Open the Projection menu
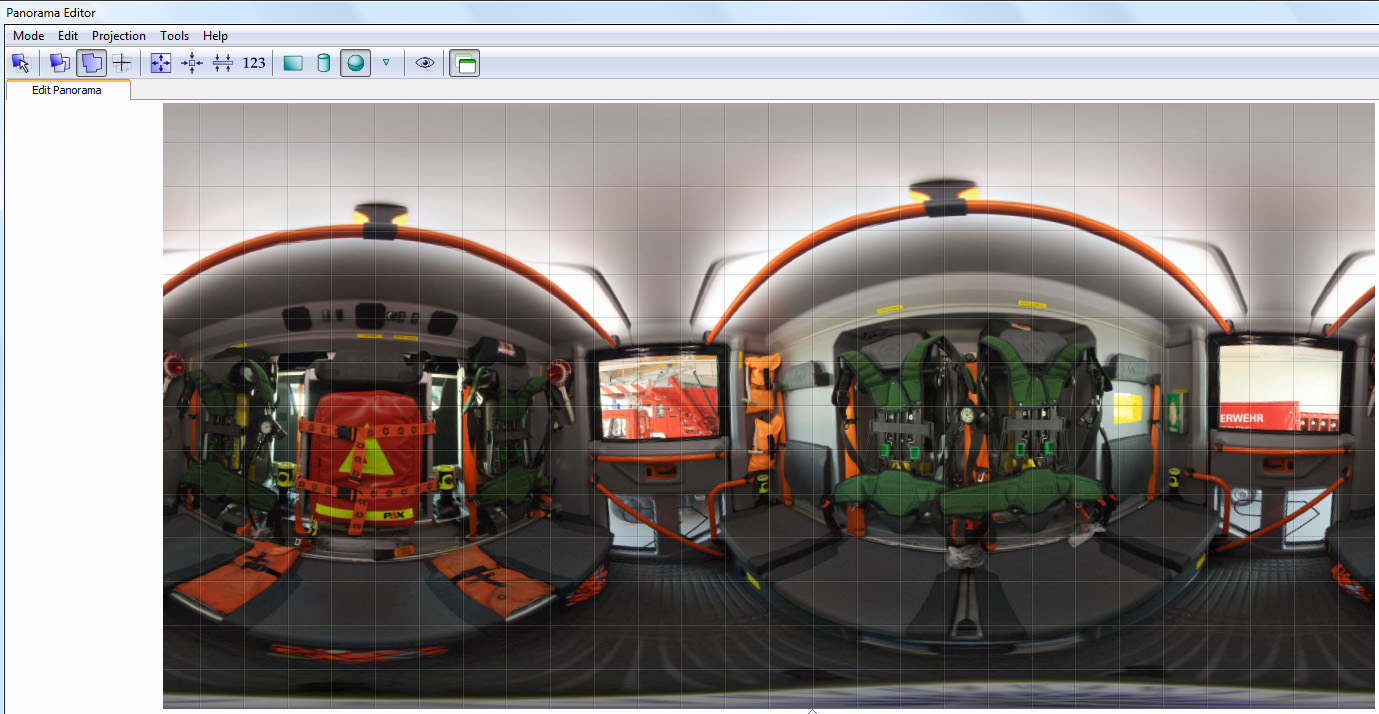Viewport: 1379px width, 714px height. 119,36
